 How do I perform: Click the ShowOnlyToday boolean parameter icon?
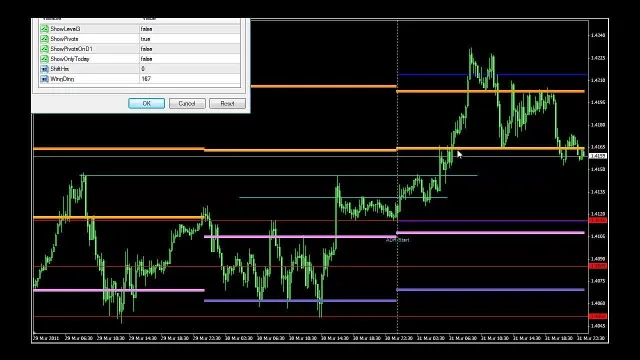point(44,59)
